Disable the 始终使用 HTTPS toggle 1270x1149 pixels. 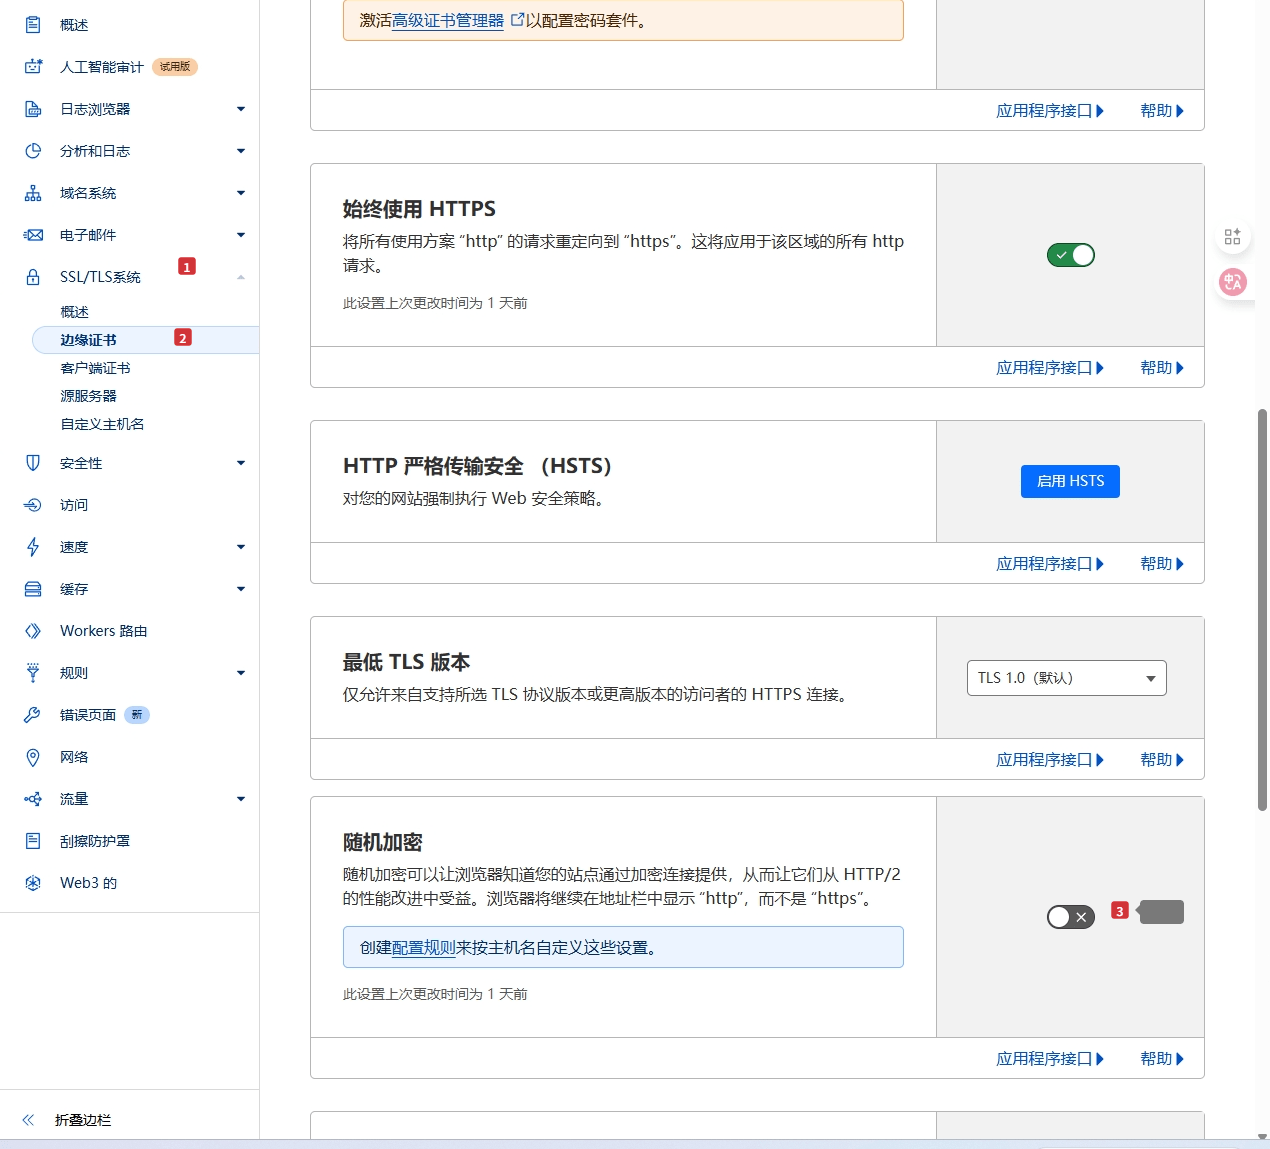click(1070, 255)
